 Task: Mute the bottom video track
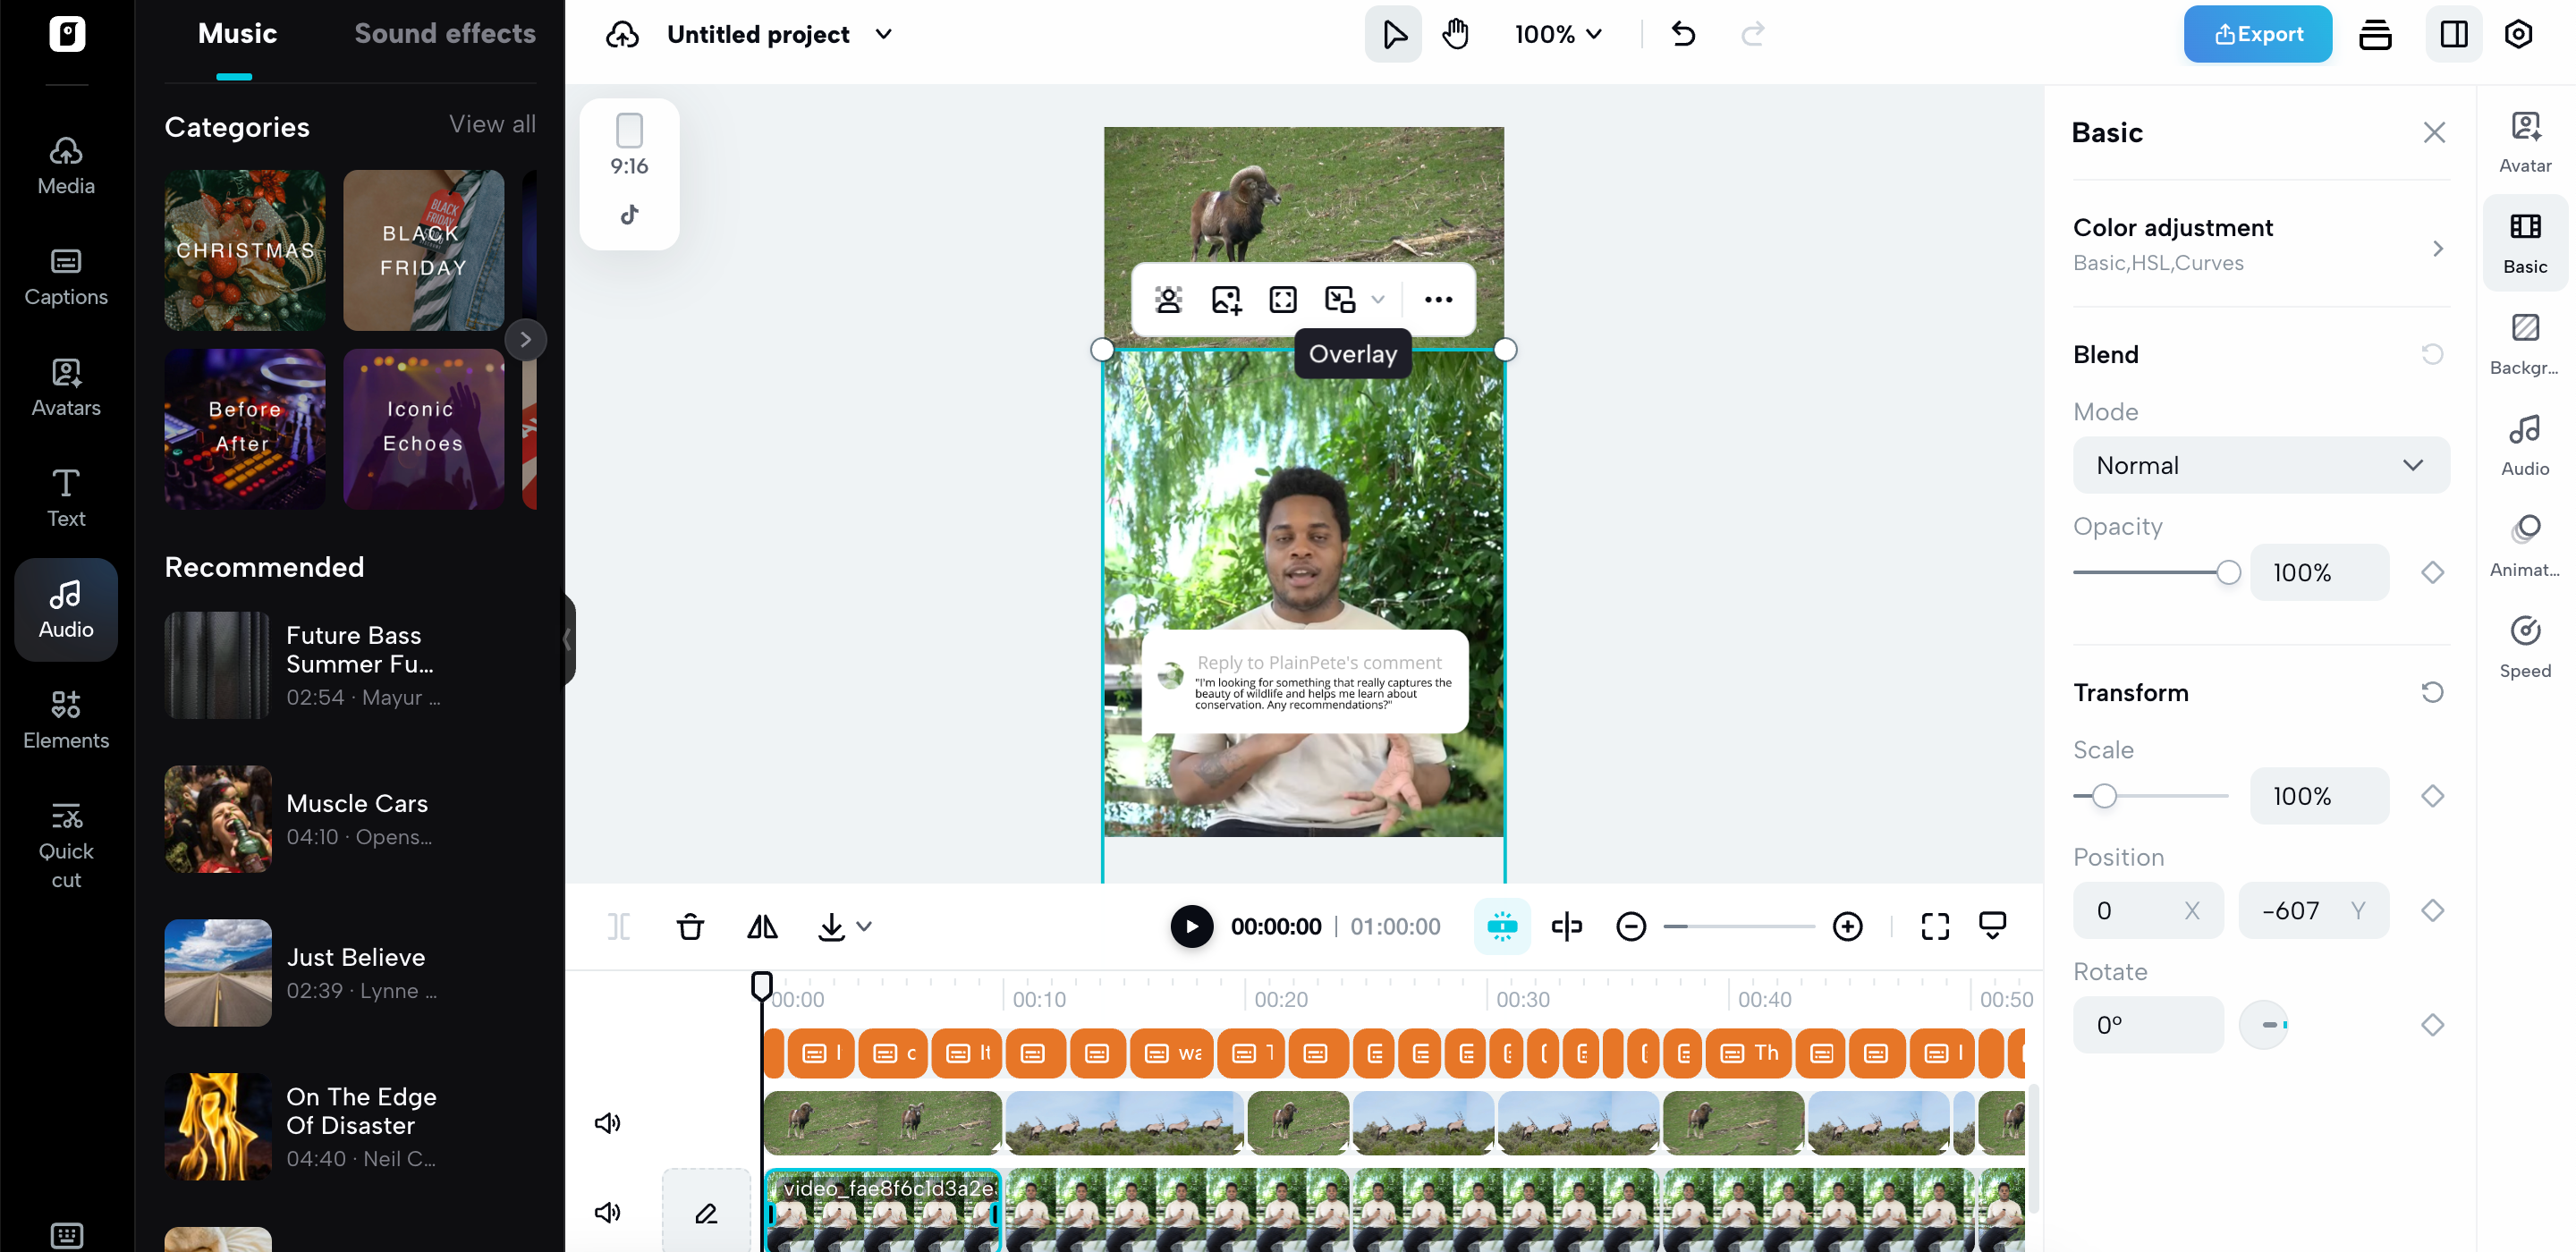click(607, 1212)
